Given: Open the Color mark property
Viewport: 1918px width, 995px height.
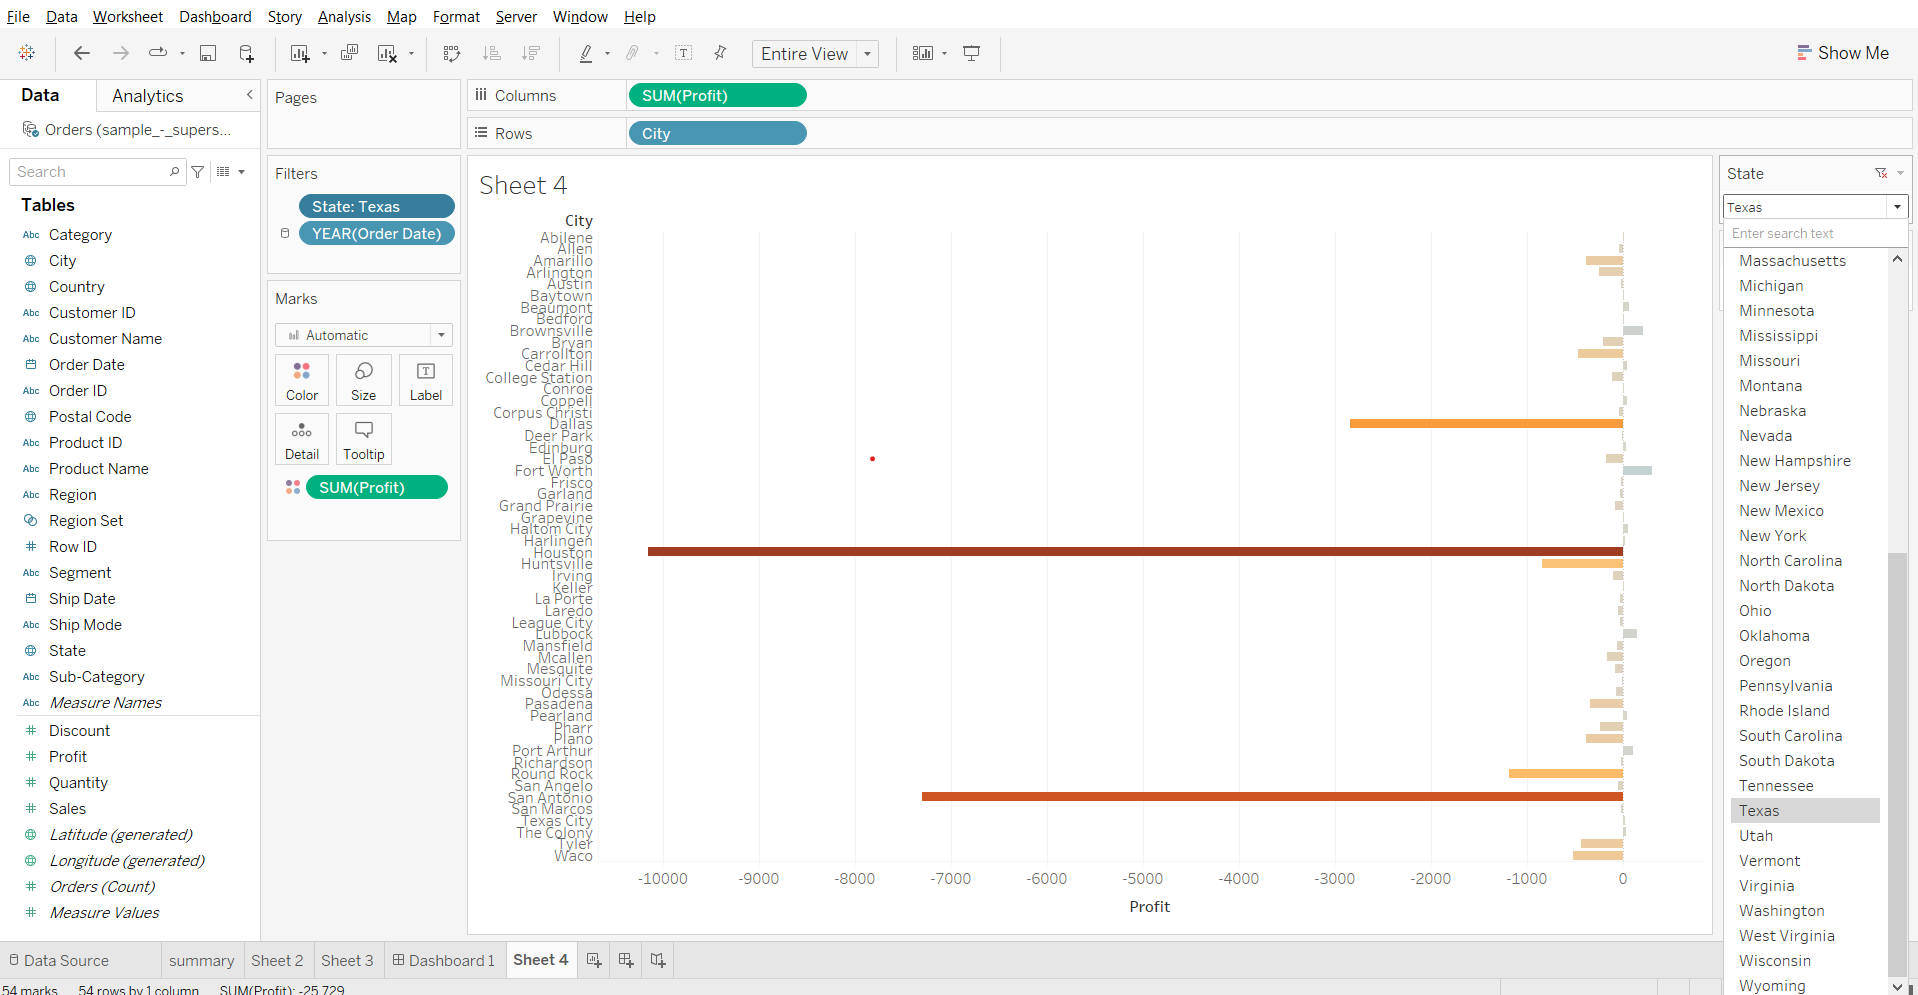Looking at the screenshot, I should [x=301, y=380].
